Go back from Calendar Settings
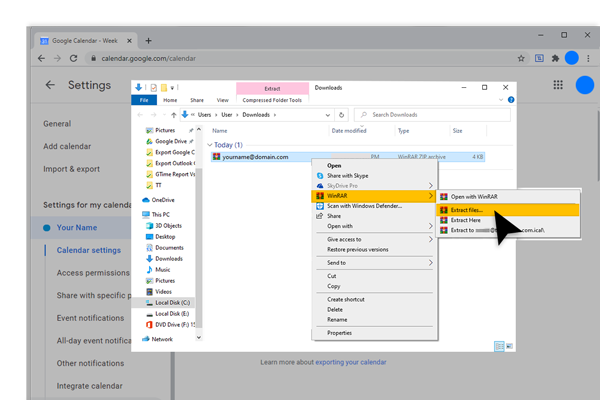This screenshot has height=400, width=600. pyautogui.click(x=50, y=85)
